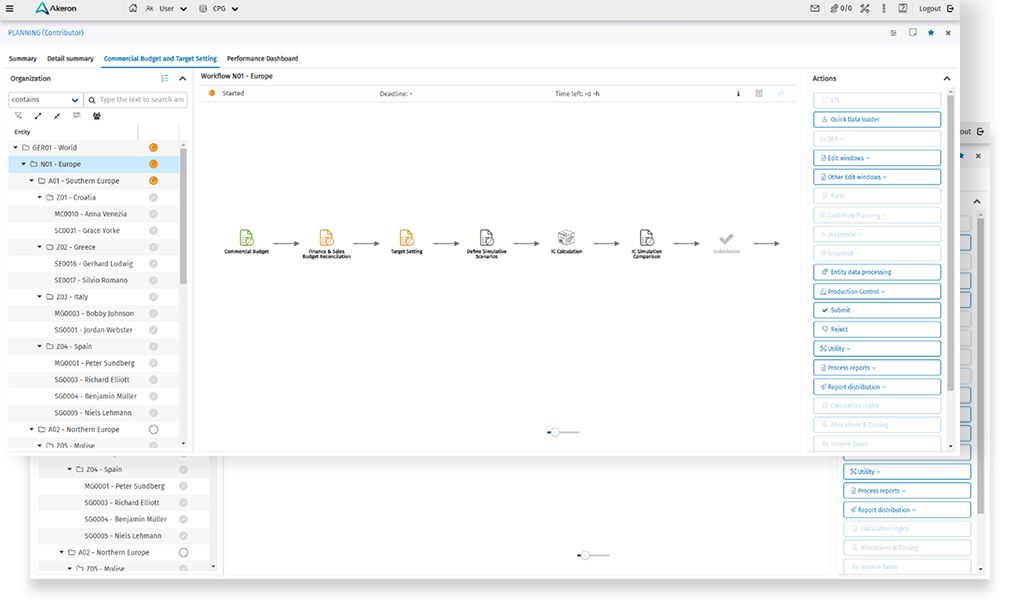
Task: Click the Finance & Sales Budget Reconciliation step
Action: (x=326, y=238)
